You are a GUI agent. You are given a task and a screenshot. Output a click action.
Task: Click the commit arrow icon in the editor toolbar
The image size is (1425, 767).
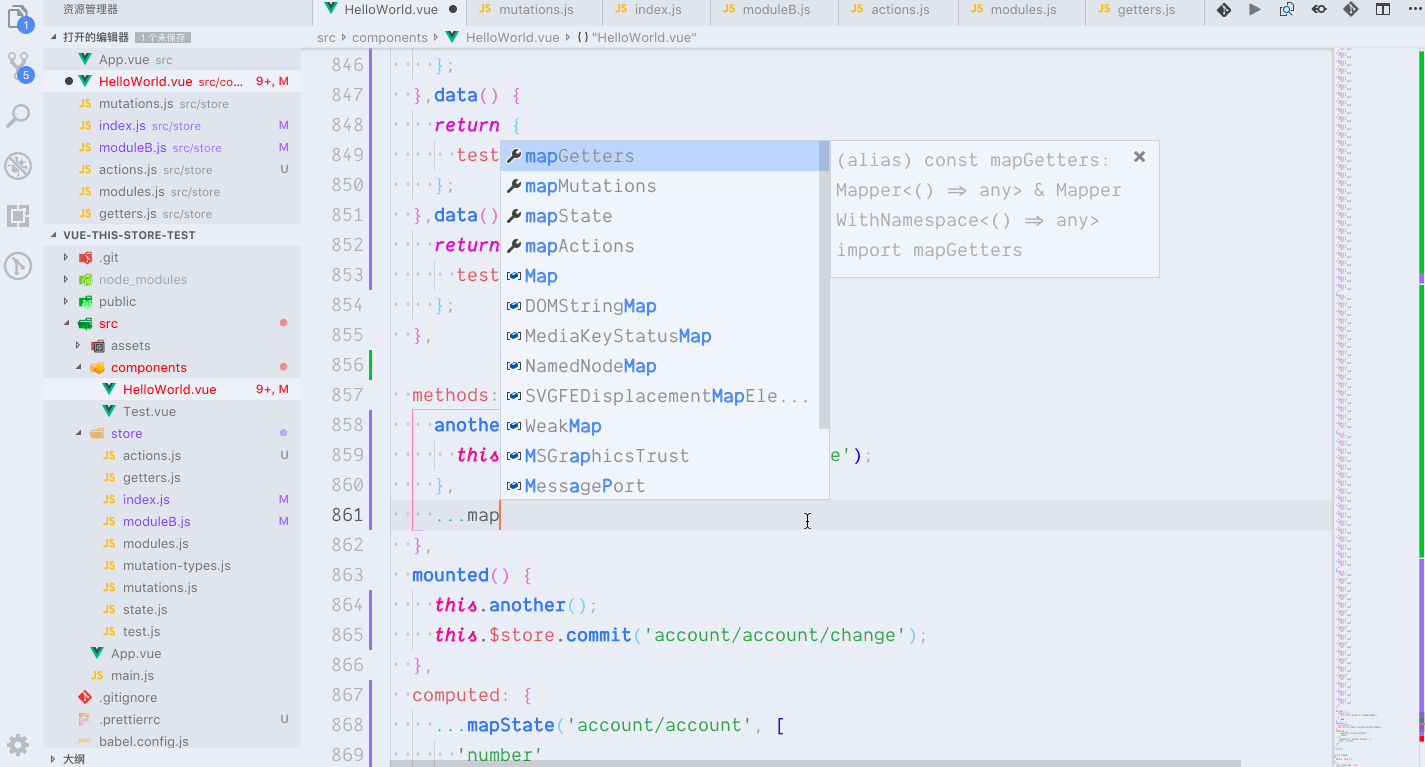pyautogui.click(x=1319, y=10)
